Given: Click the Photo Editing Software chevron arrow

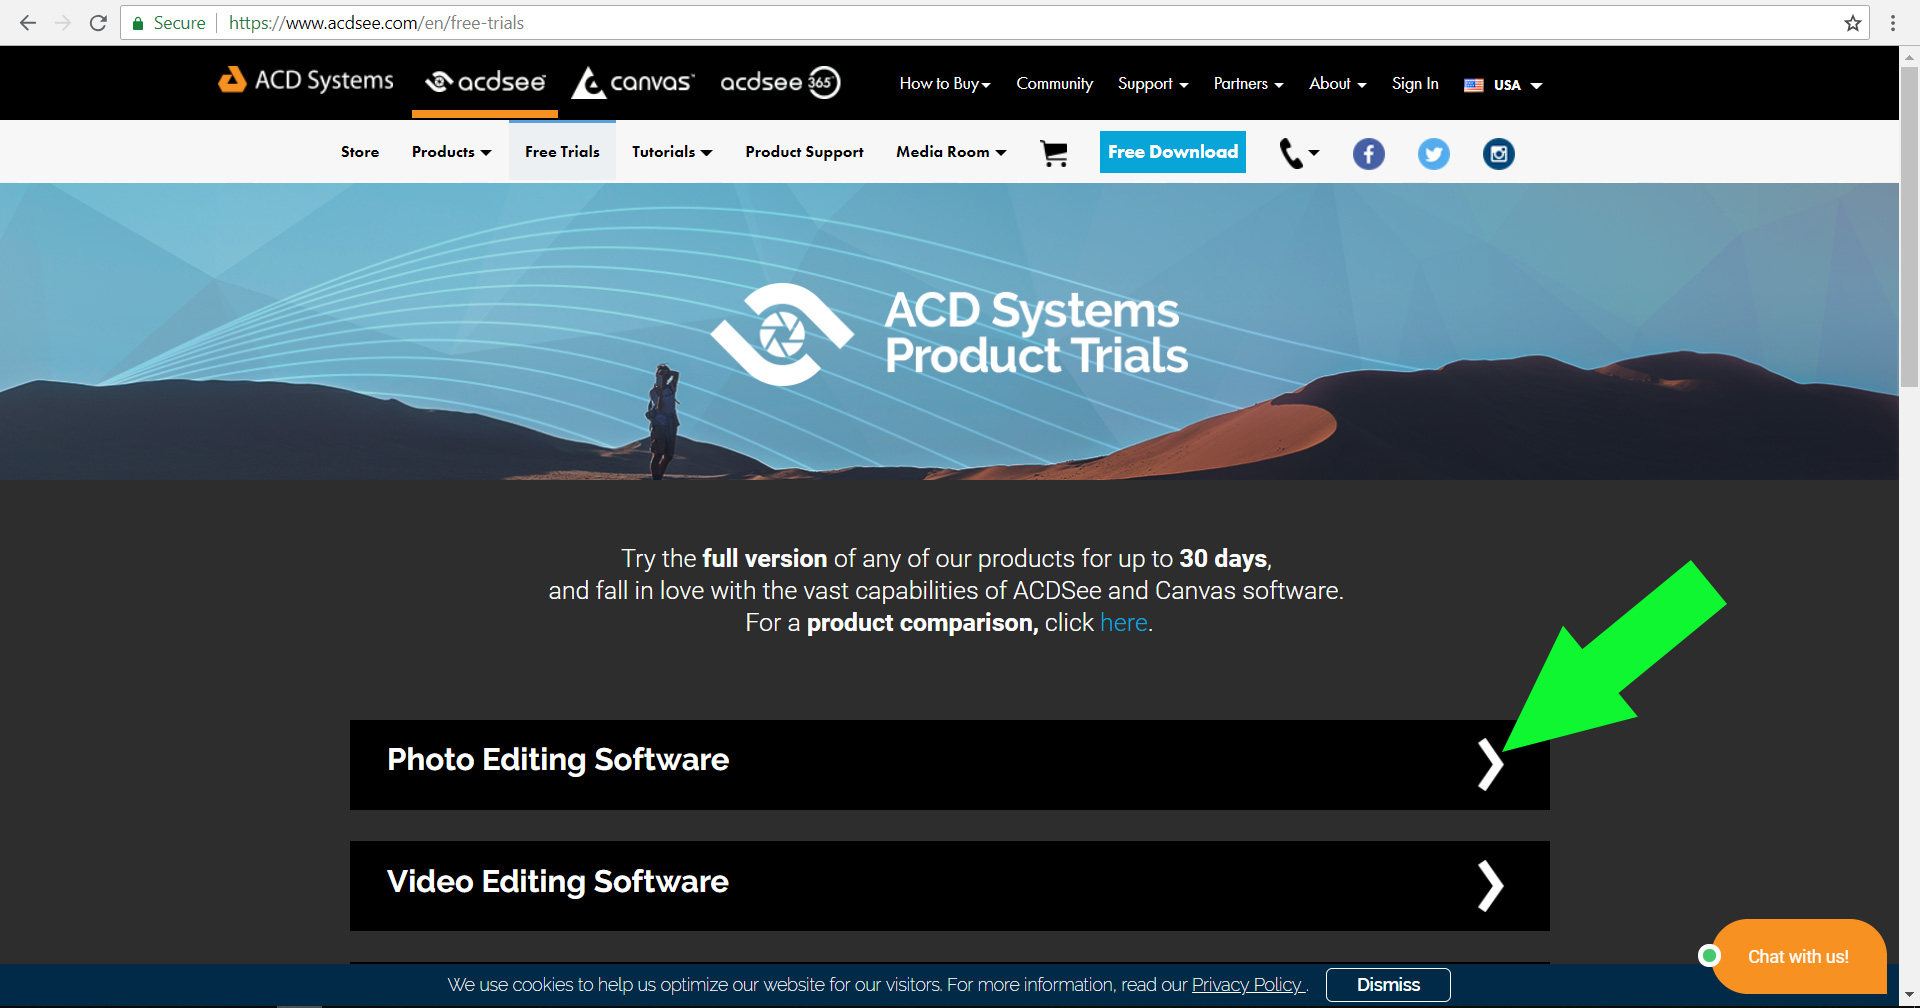Looking at the screenshot, I should click(1490, 765).
